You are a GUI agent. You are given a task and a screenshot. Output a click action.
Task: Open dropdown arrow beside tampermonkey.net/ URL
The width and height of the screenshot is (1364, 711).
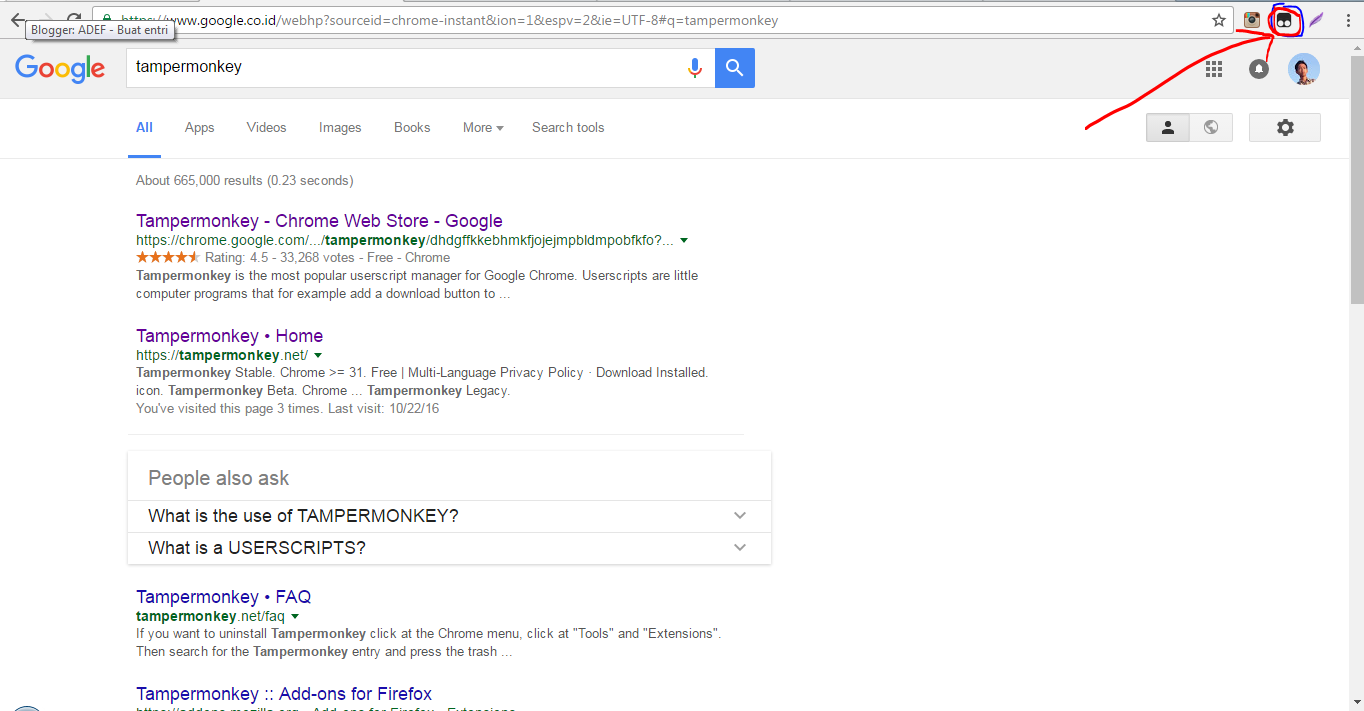pos(318,355)
